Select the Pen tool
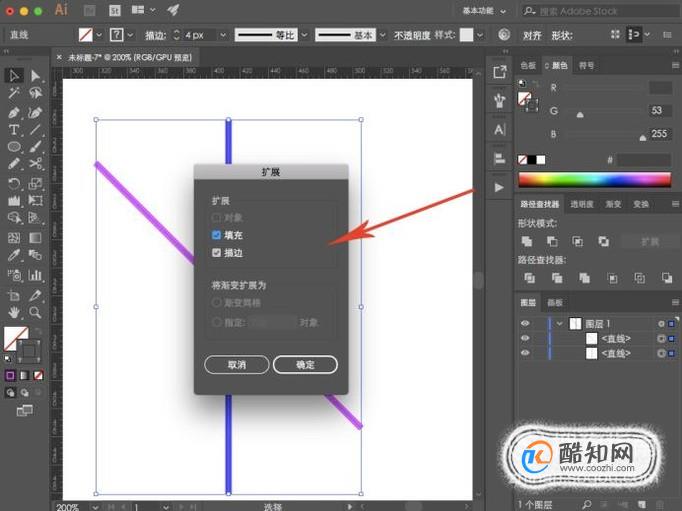 point(14,112)
